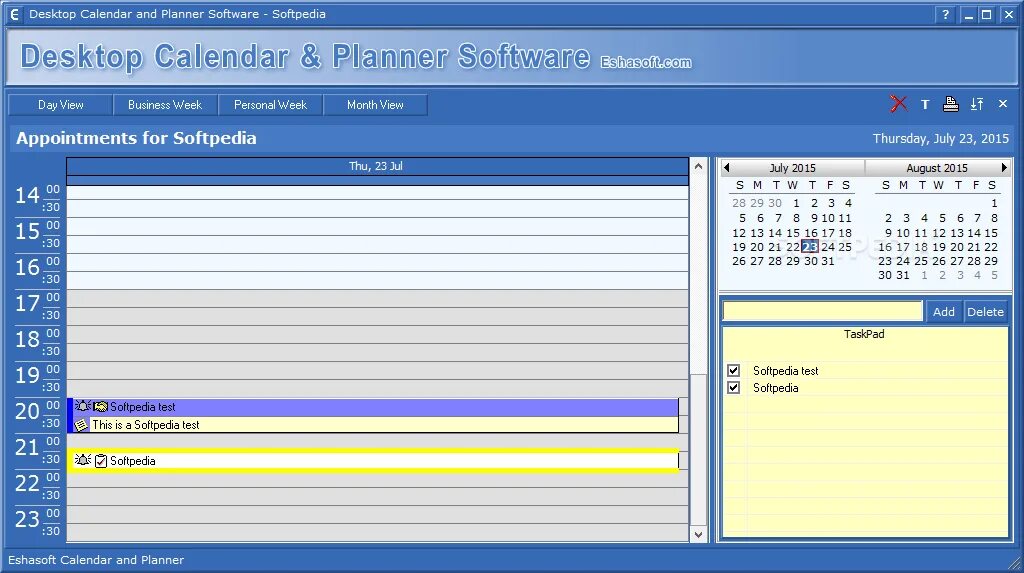Image resolution: width=1024 pixels, height=573 pixels.
Task: Select August 31 in the mini calendar
Action: tap(903, 275)
